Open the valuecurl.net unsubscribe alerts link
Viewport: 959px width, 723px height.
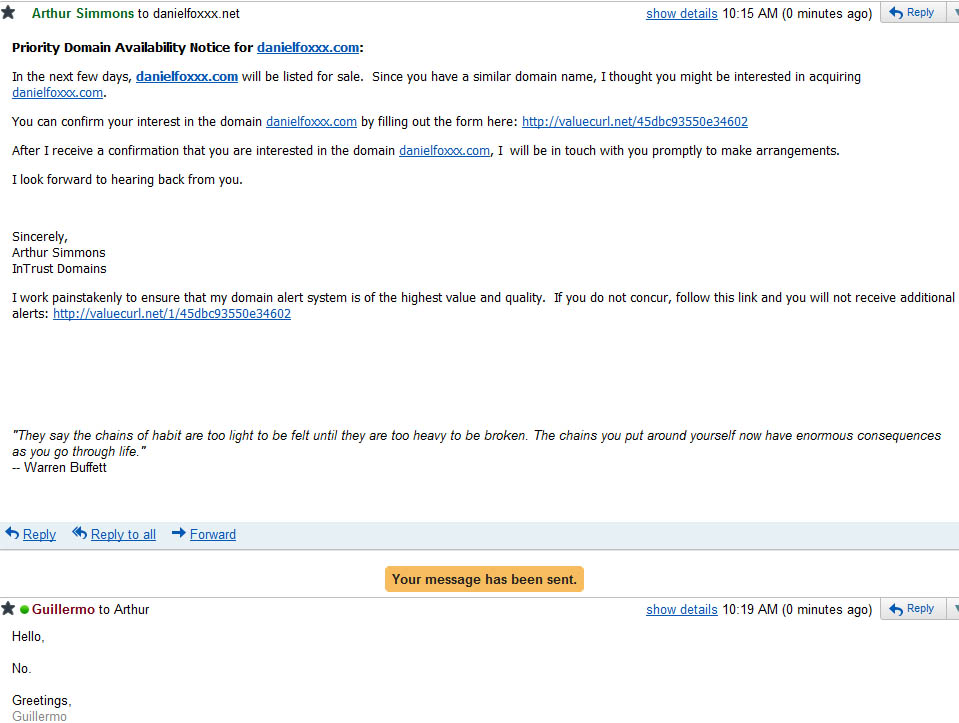point(172,313)
